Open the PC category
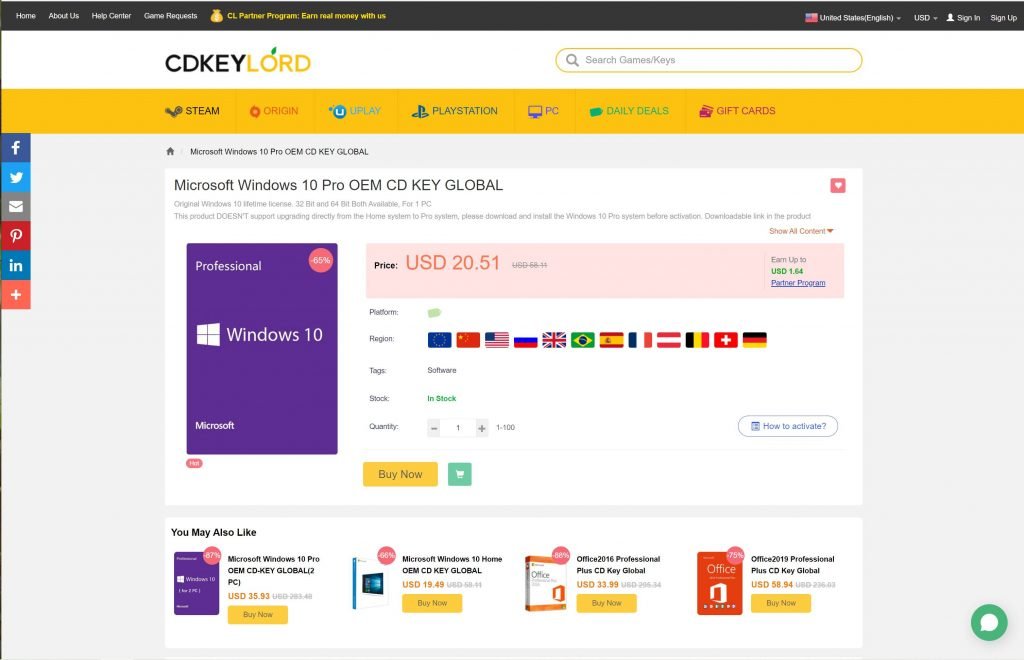Screen dimensions: 1024x660 [543, 111]
